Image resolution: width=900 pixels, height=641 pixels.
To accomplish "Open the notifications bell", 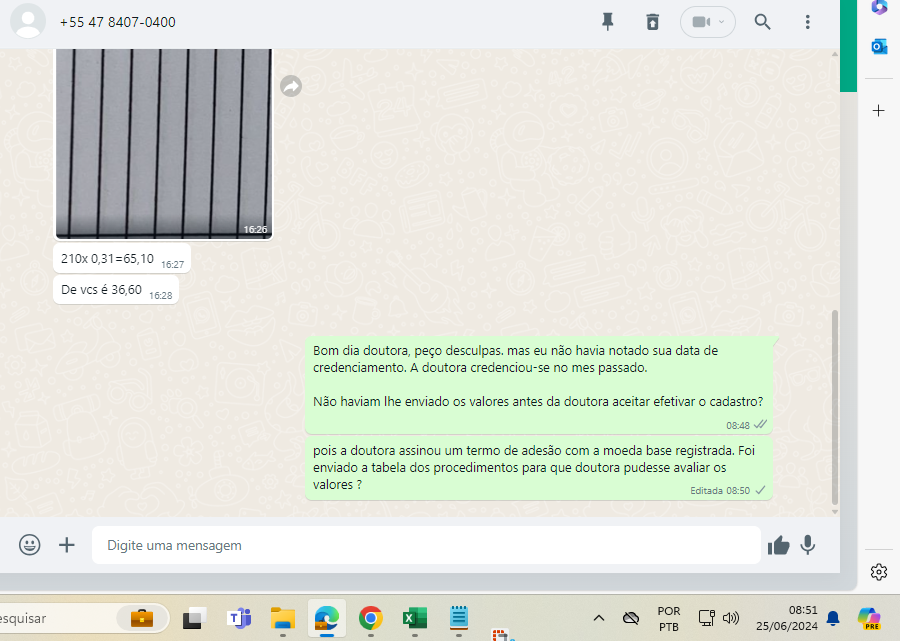I will tap(833, 618).
